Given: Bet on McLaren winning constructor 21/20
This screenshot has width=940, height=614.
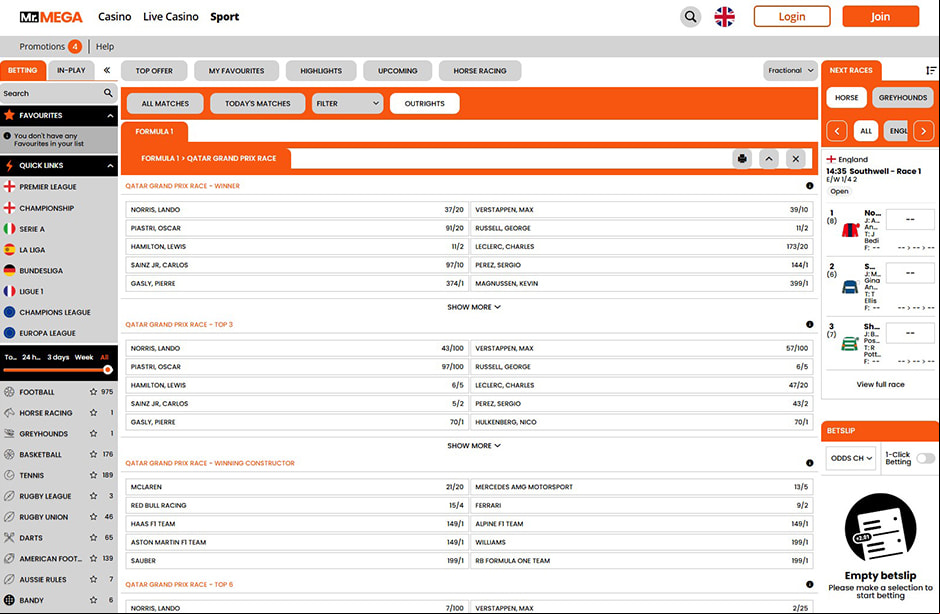Looking at the screenshot, I should 297,487.
